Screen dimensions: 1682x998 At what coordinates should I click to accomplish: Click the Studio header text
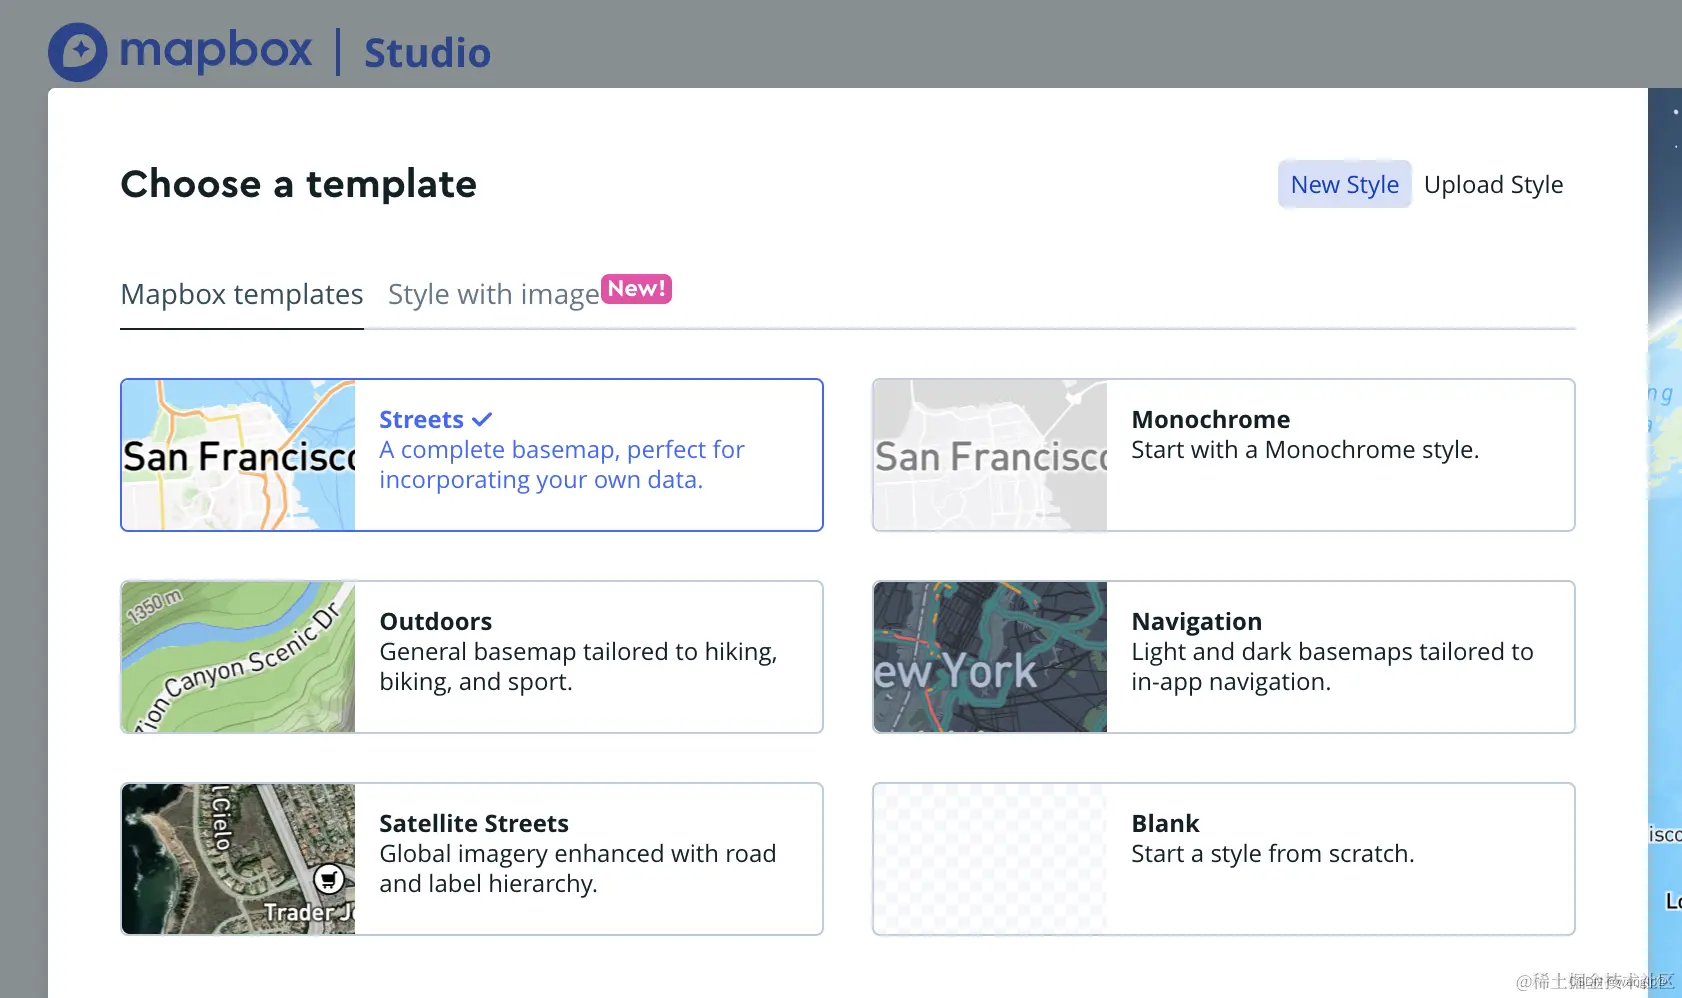[427, 53]
